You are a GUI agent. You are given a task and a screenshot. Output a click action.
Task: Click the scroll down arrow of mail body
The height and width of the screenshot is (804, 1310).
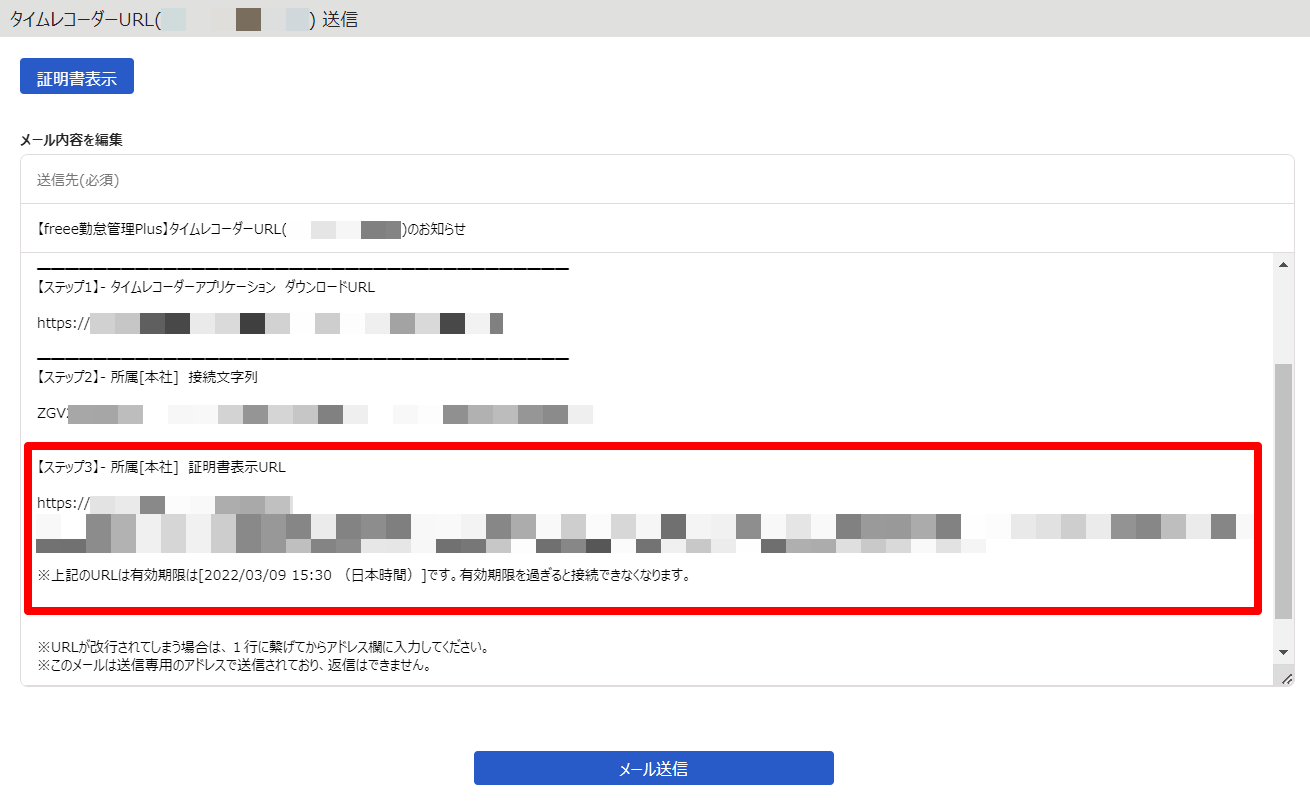(x=1283, y=652)
